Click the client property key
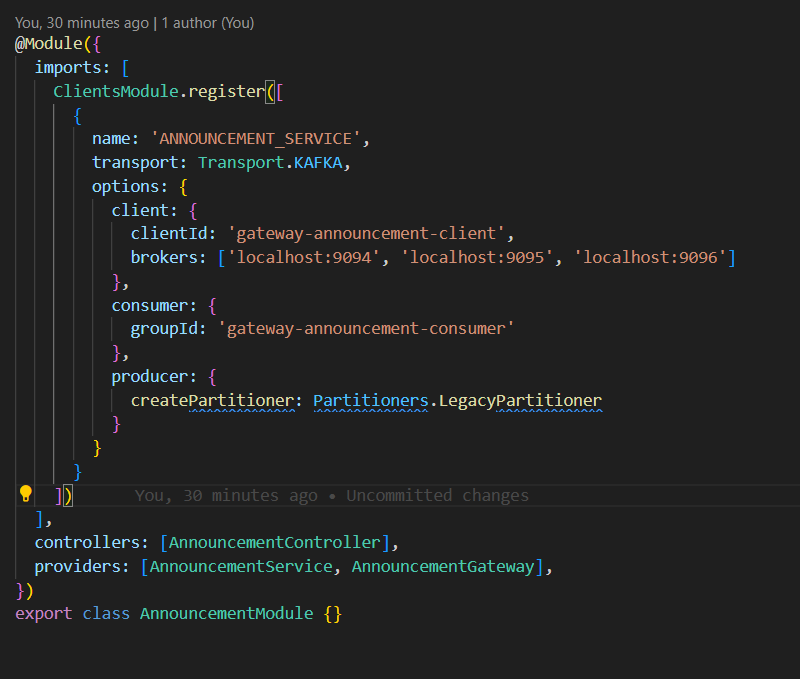Screen dimensions: 800x679 [x=140, y=210]
